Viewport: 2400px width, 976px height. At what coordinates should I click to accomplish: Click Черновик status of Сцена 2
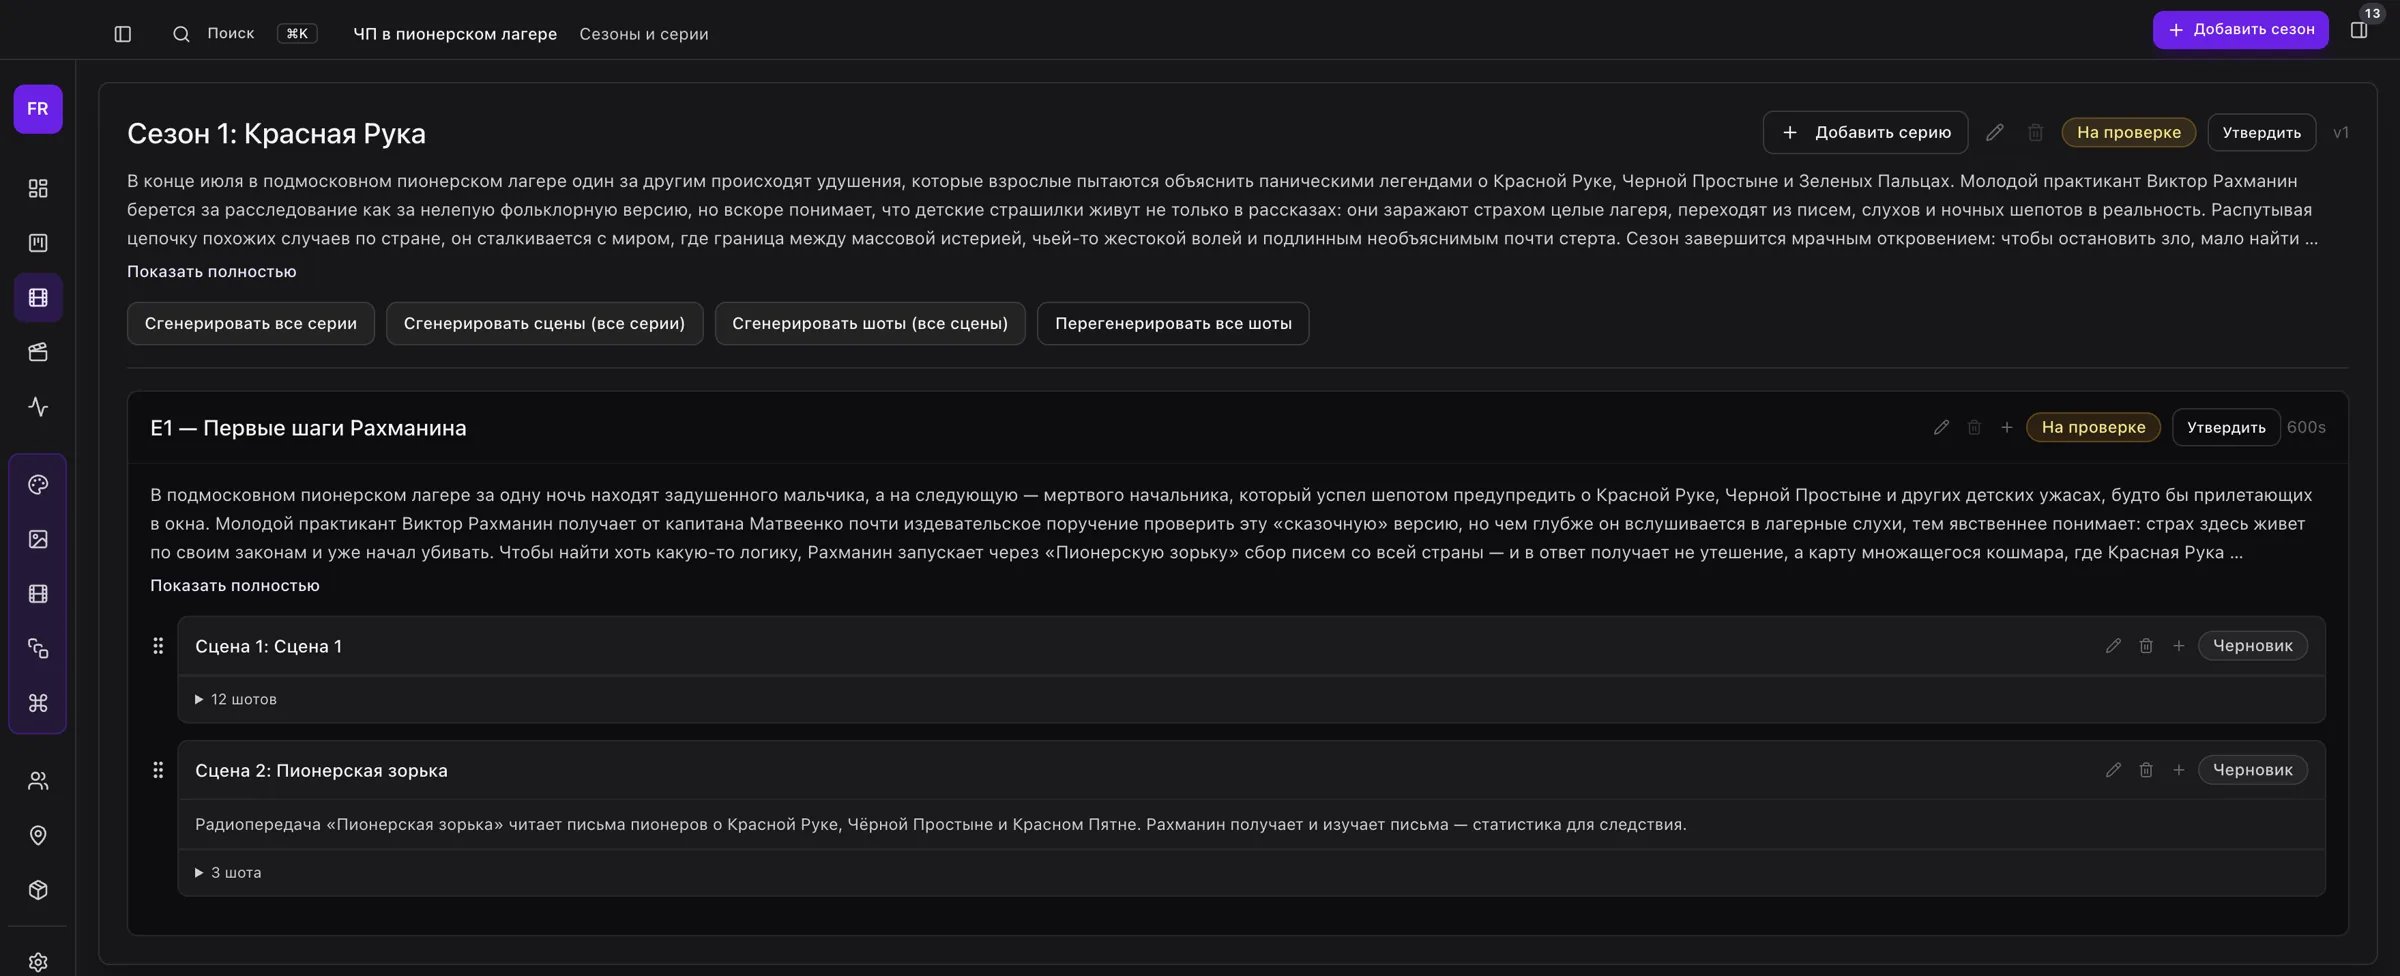[x=2253, y=770]
